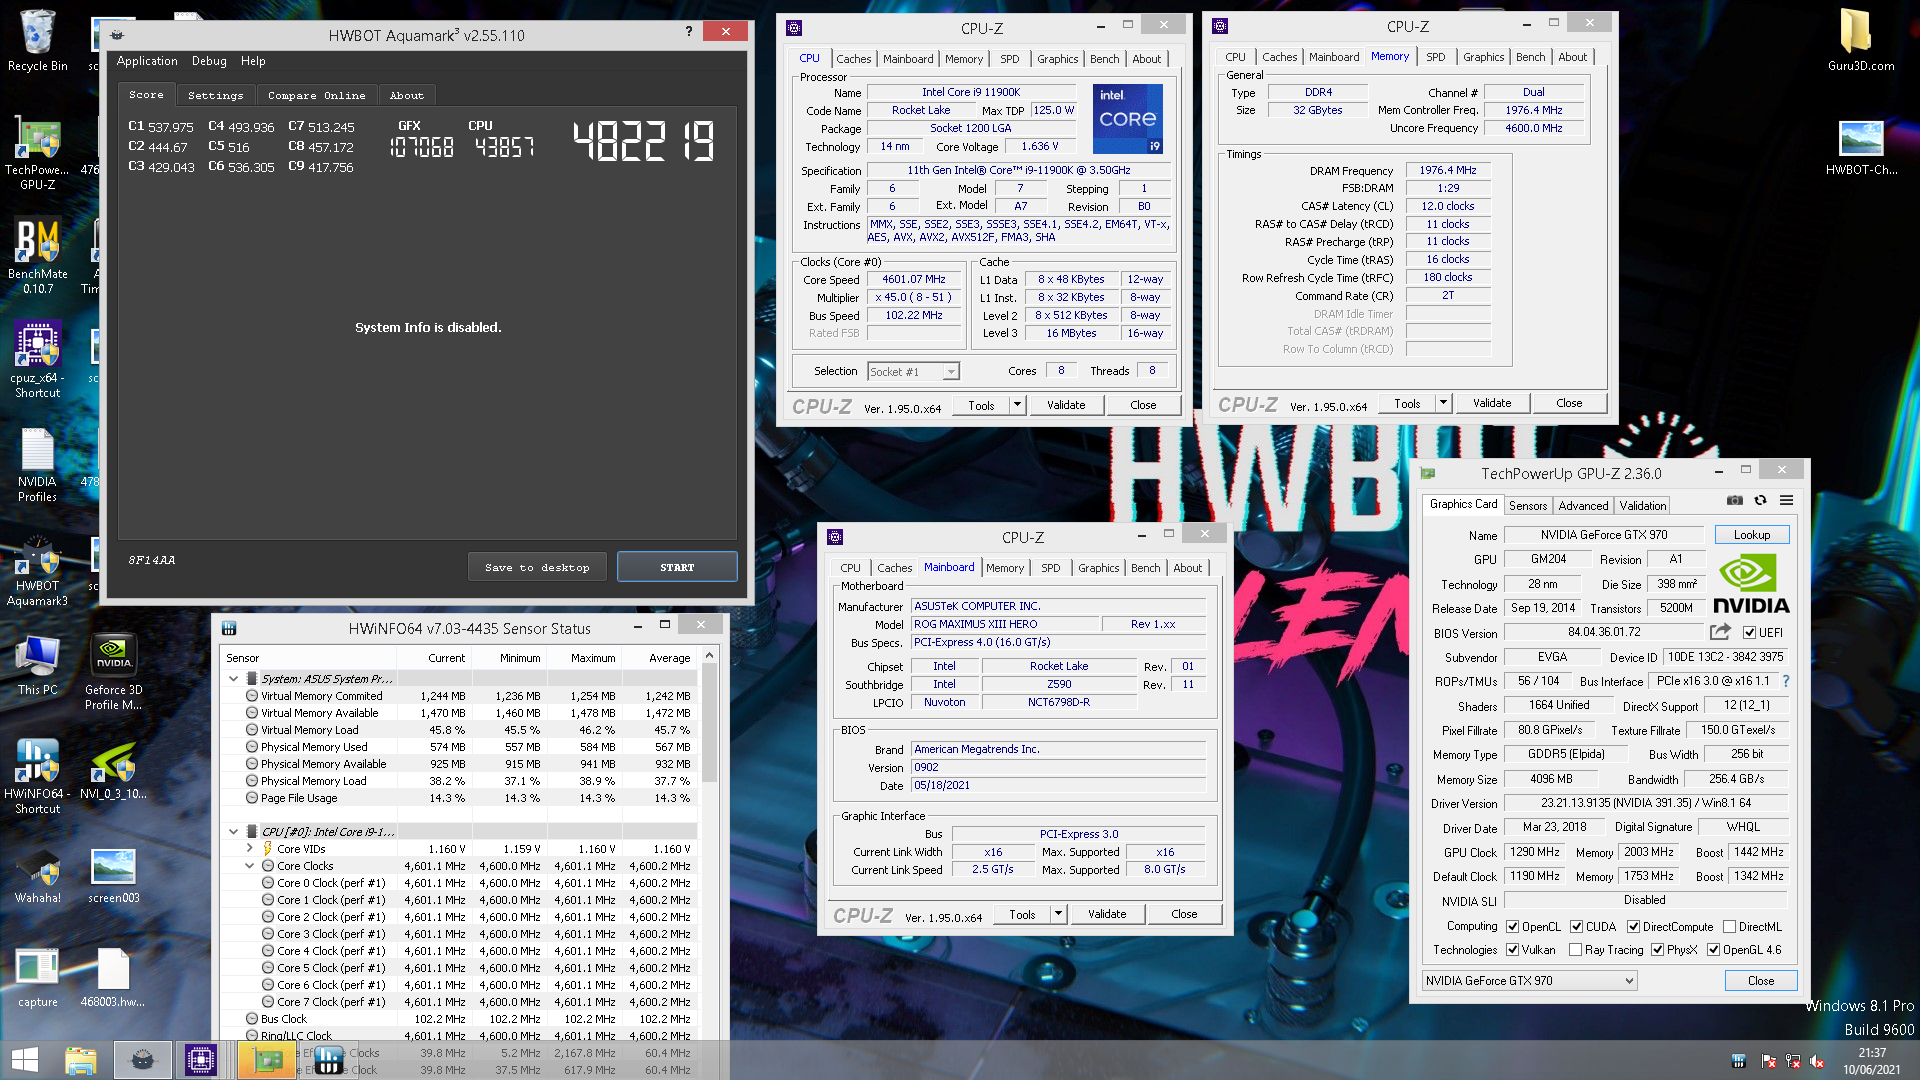The image size is (1920, 1080).
Task: Toggle the CUDA checkbox
Action: [x=1577, y=927]
